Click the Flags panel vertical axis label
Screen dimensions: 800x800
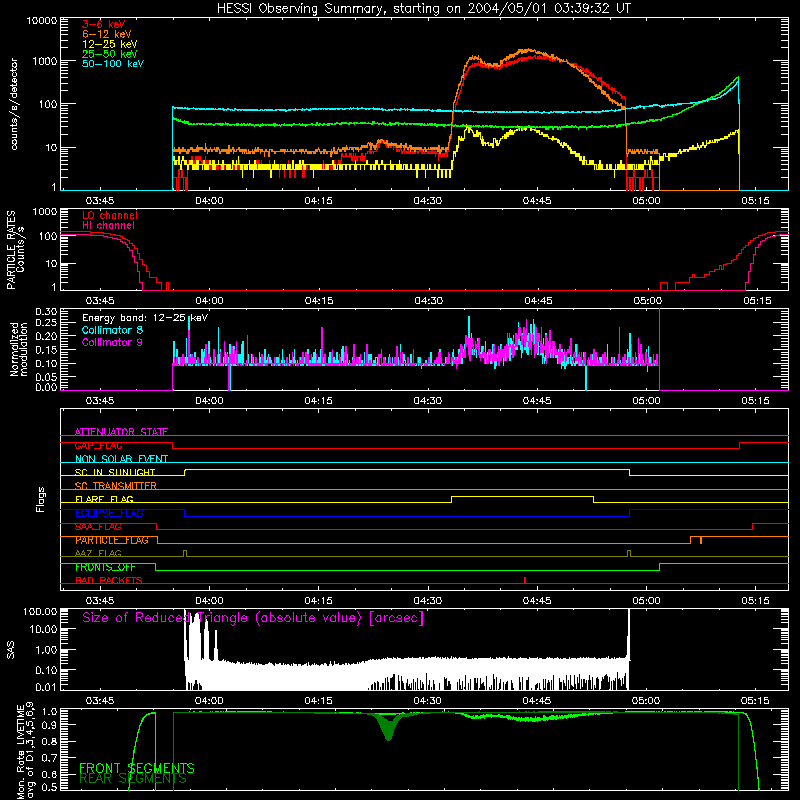coord(41,499)
